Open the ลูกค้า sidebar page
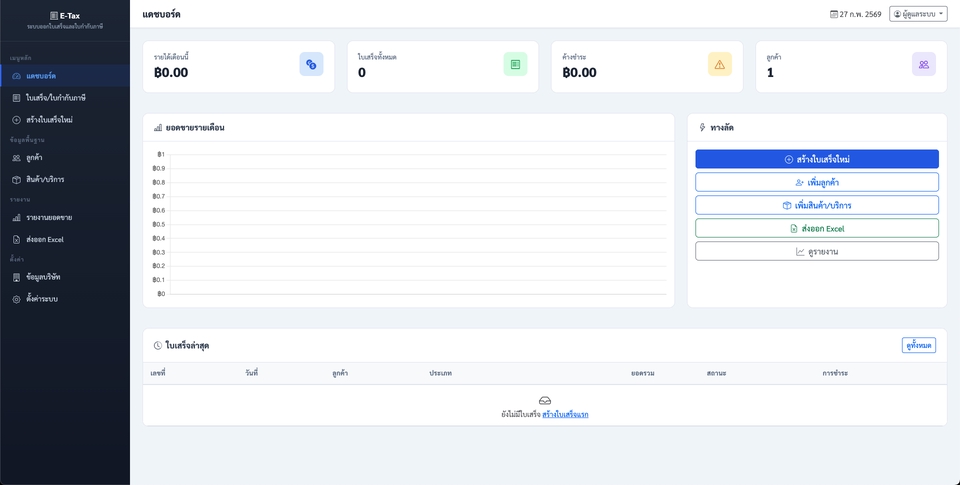 point(34,158)
